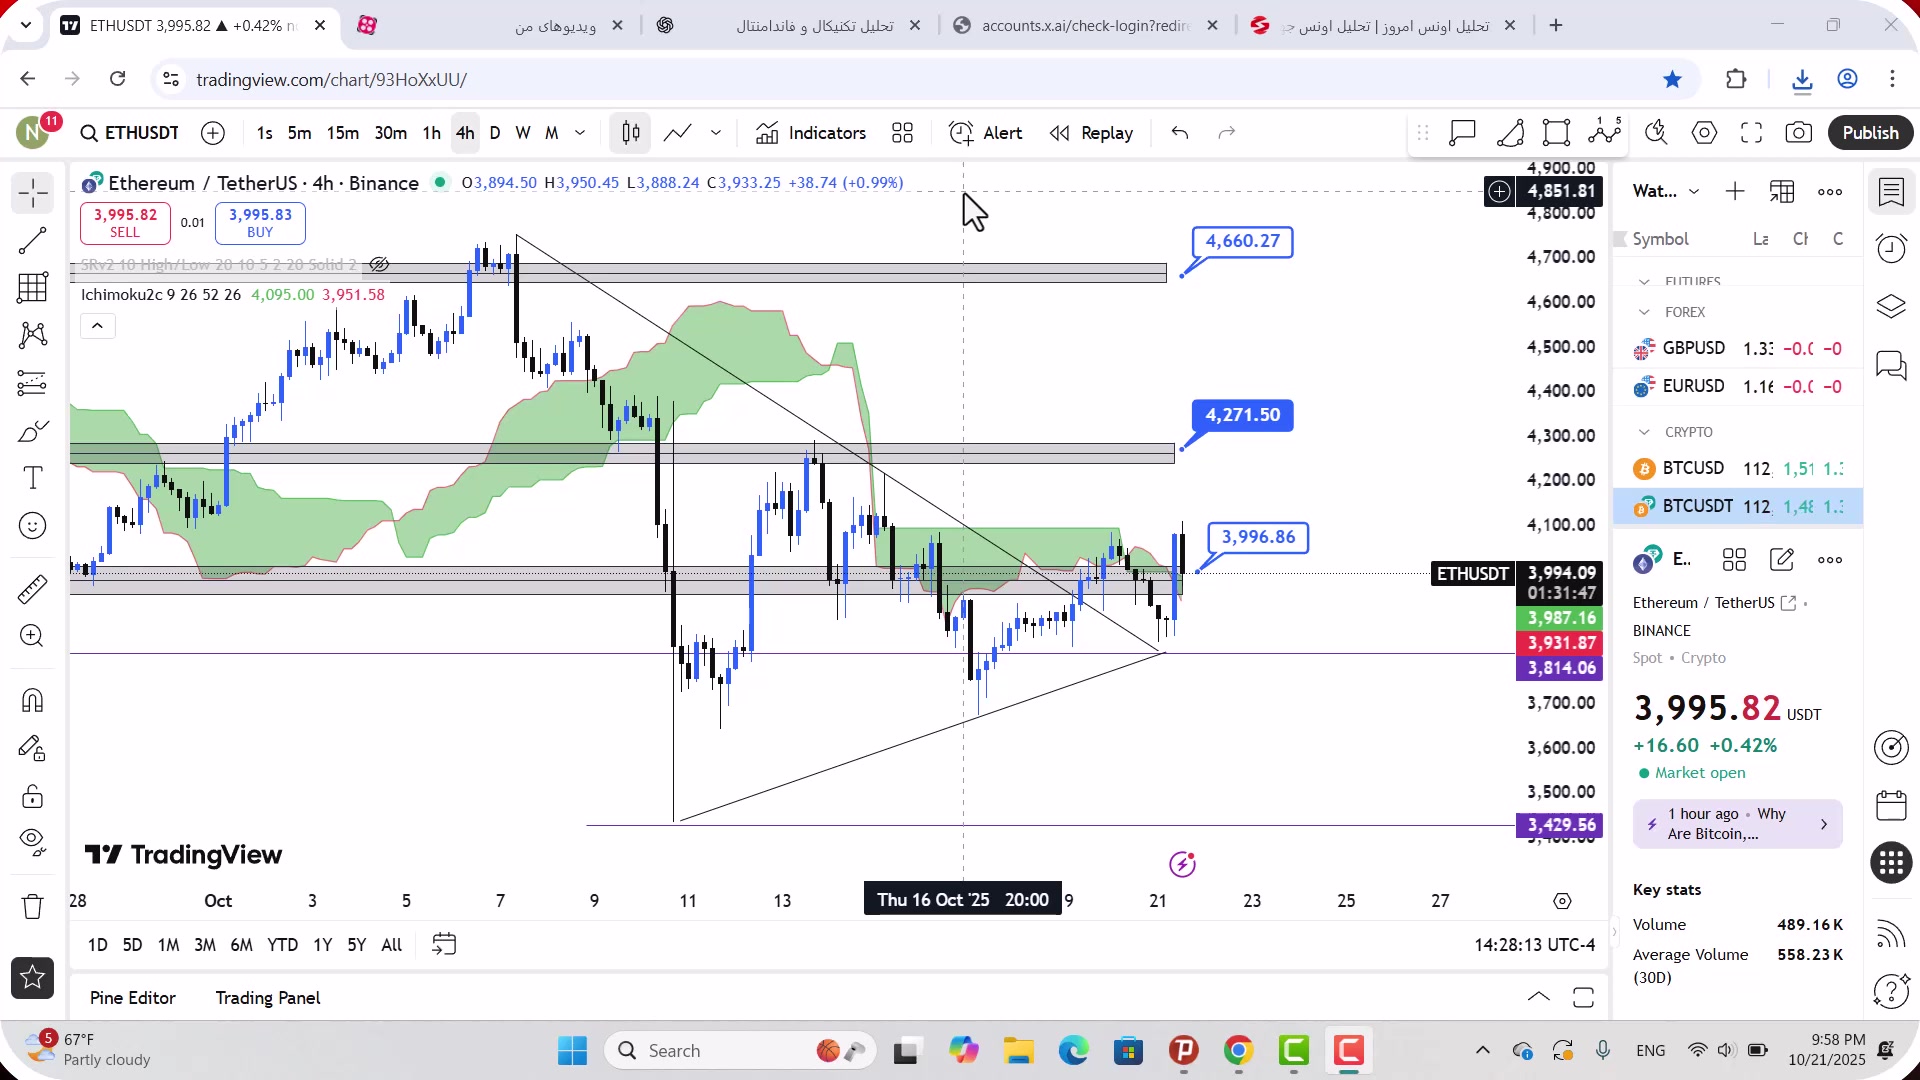The height and width of the screenshot is (1080, 1920).
Task: Select the crosshair cursor tool
Action: (33, 193)
